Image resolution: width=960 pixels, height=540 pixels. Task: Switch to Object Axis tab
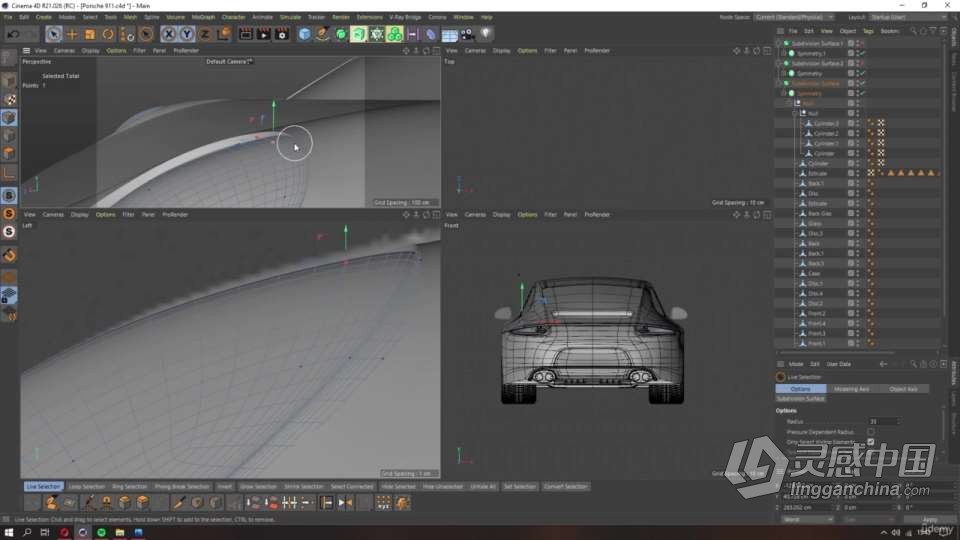click(x=903, y=389)
